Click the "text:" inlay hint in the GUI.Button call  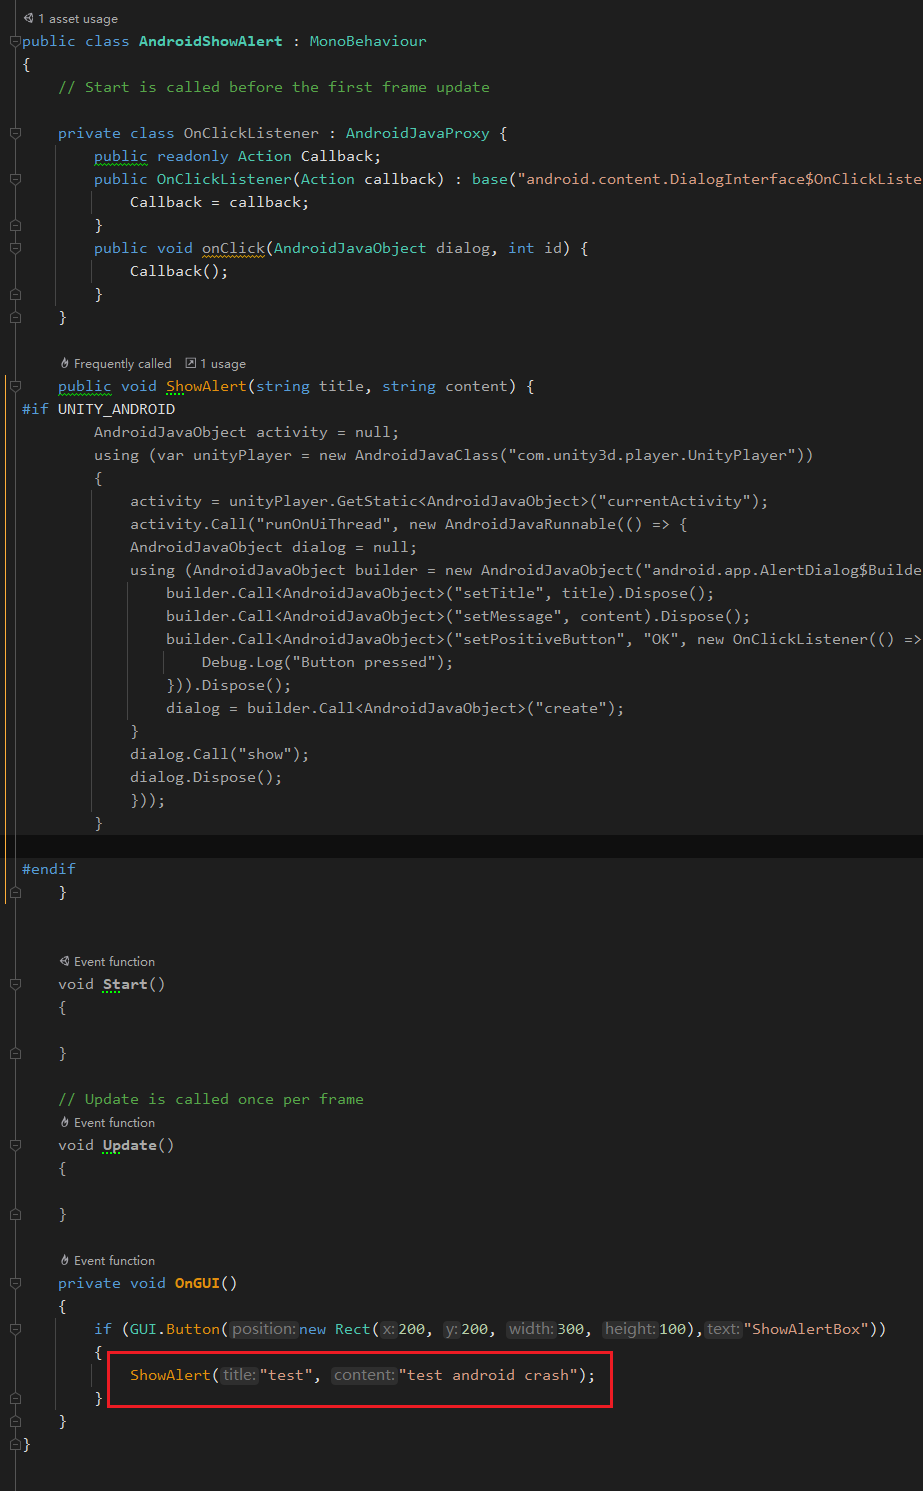722,1328
